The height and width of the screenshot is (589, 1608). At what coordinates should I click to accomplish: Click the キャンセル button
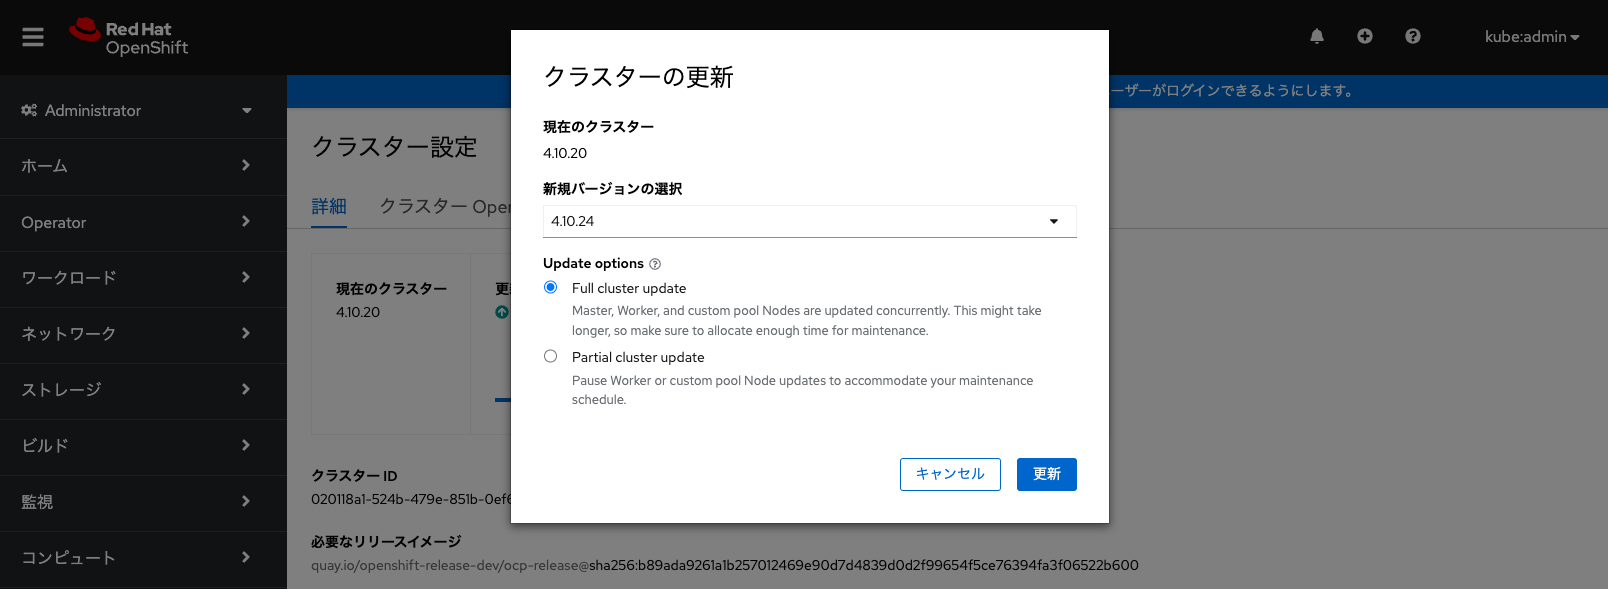pyautogui.click(x=950, y=474)
